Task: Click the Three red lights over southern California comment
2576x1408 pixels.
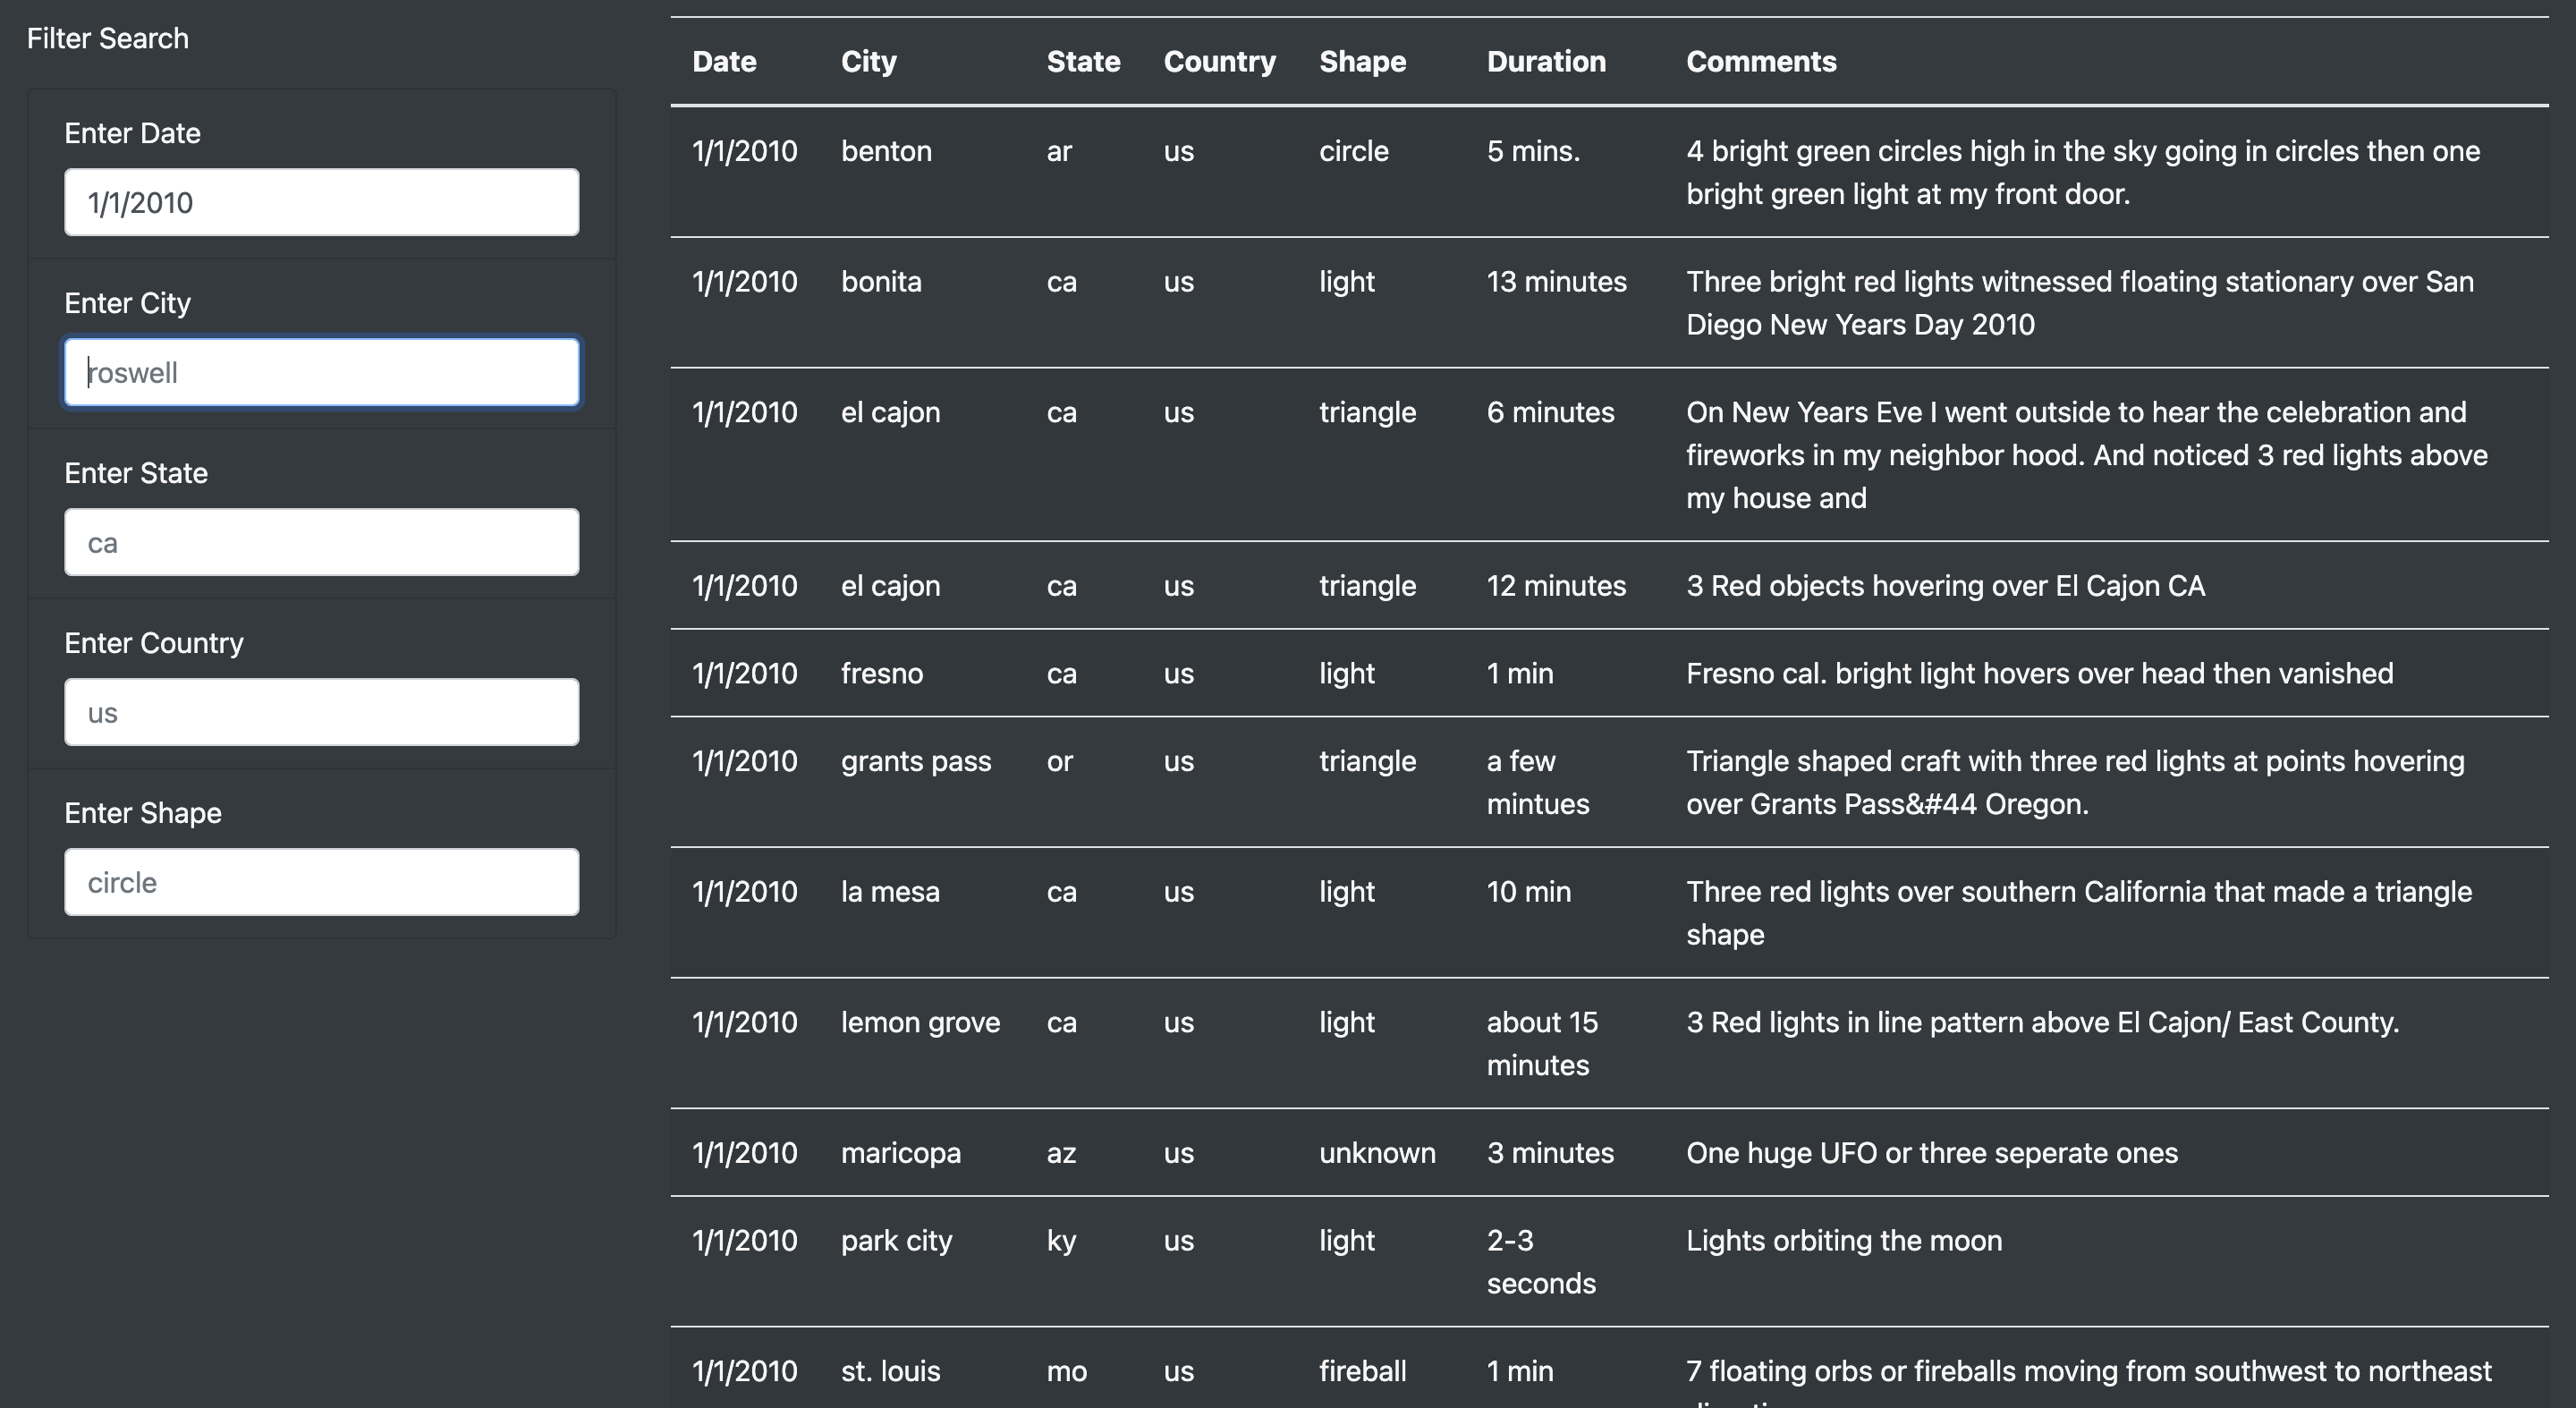Action: [2079, 912]
